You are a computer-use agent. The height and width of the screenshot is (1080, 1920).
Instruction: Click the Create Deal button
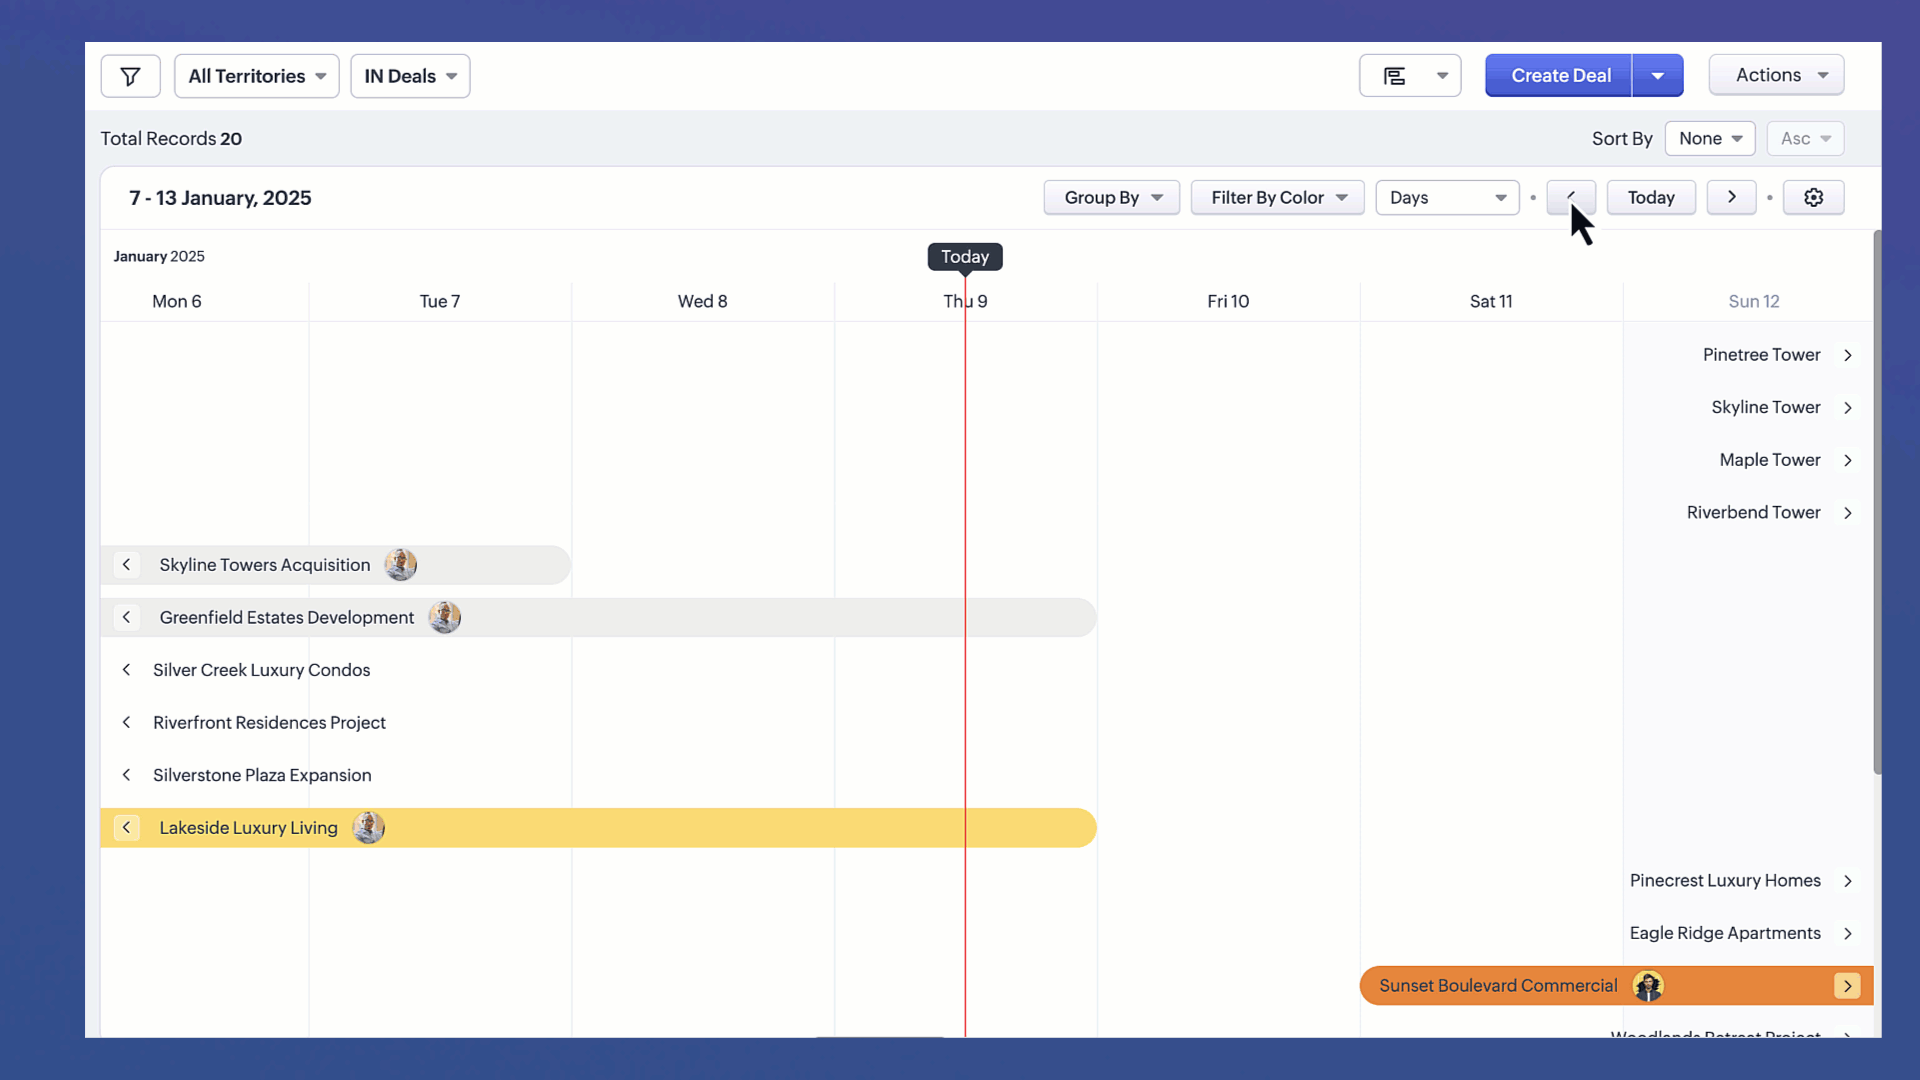pyautogui.click(x=1559, y=76)
